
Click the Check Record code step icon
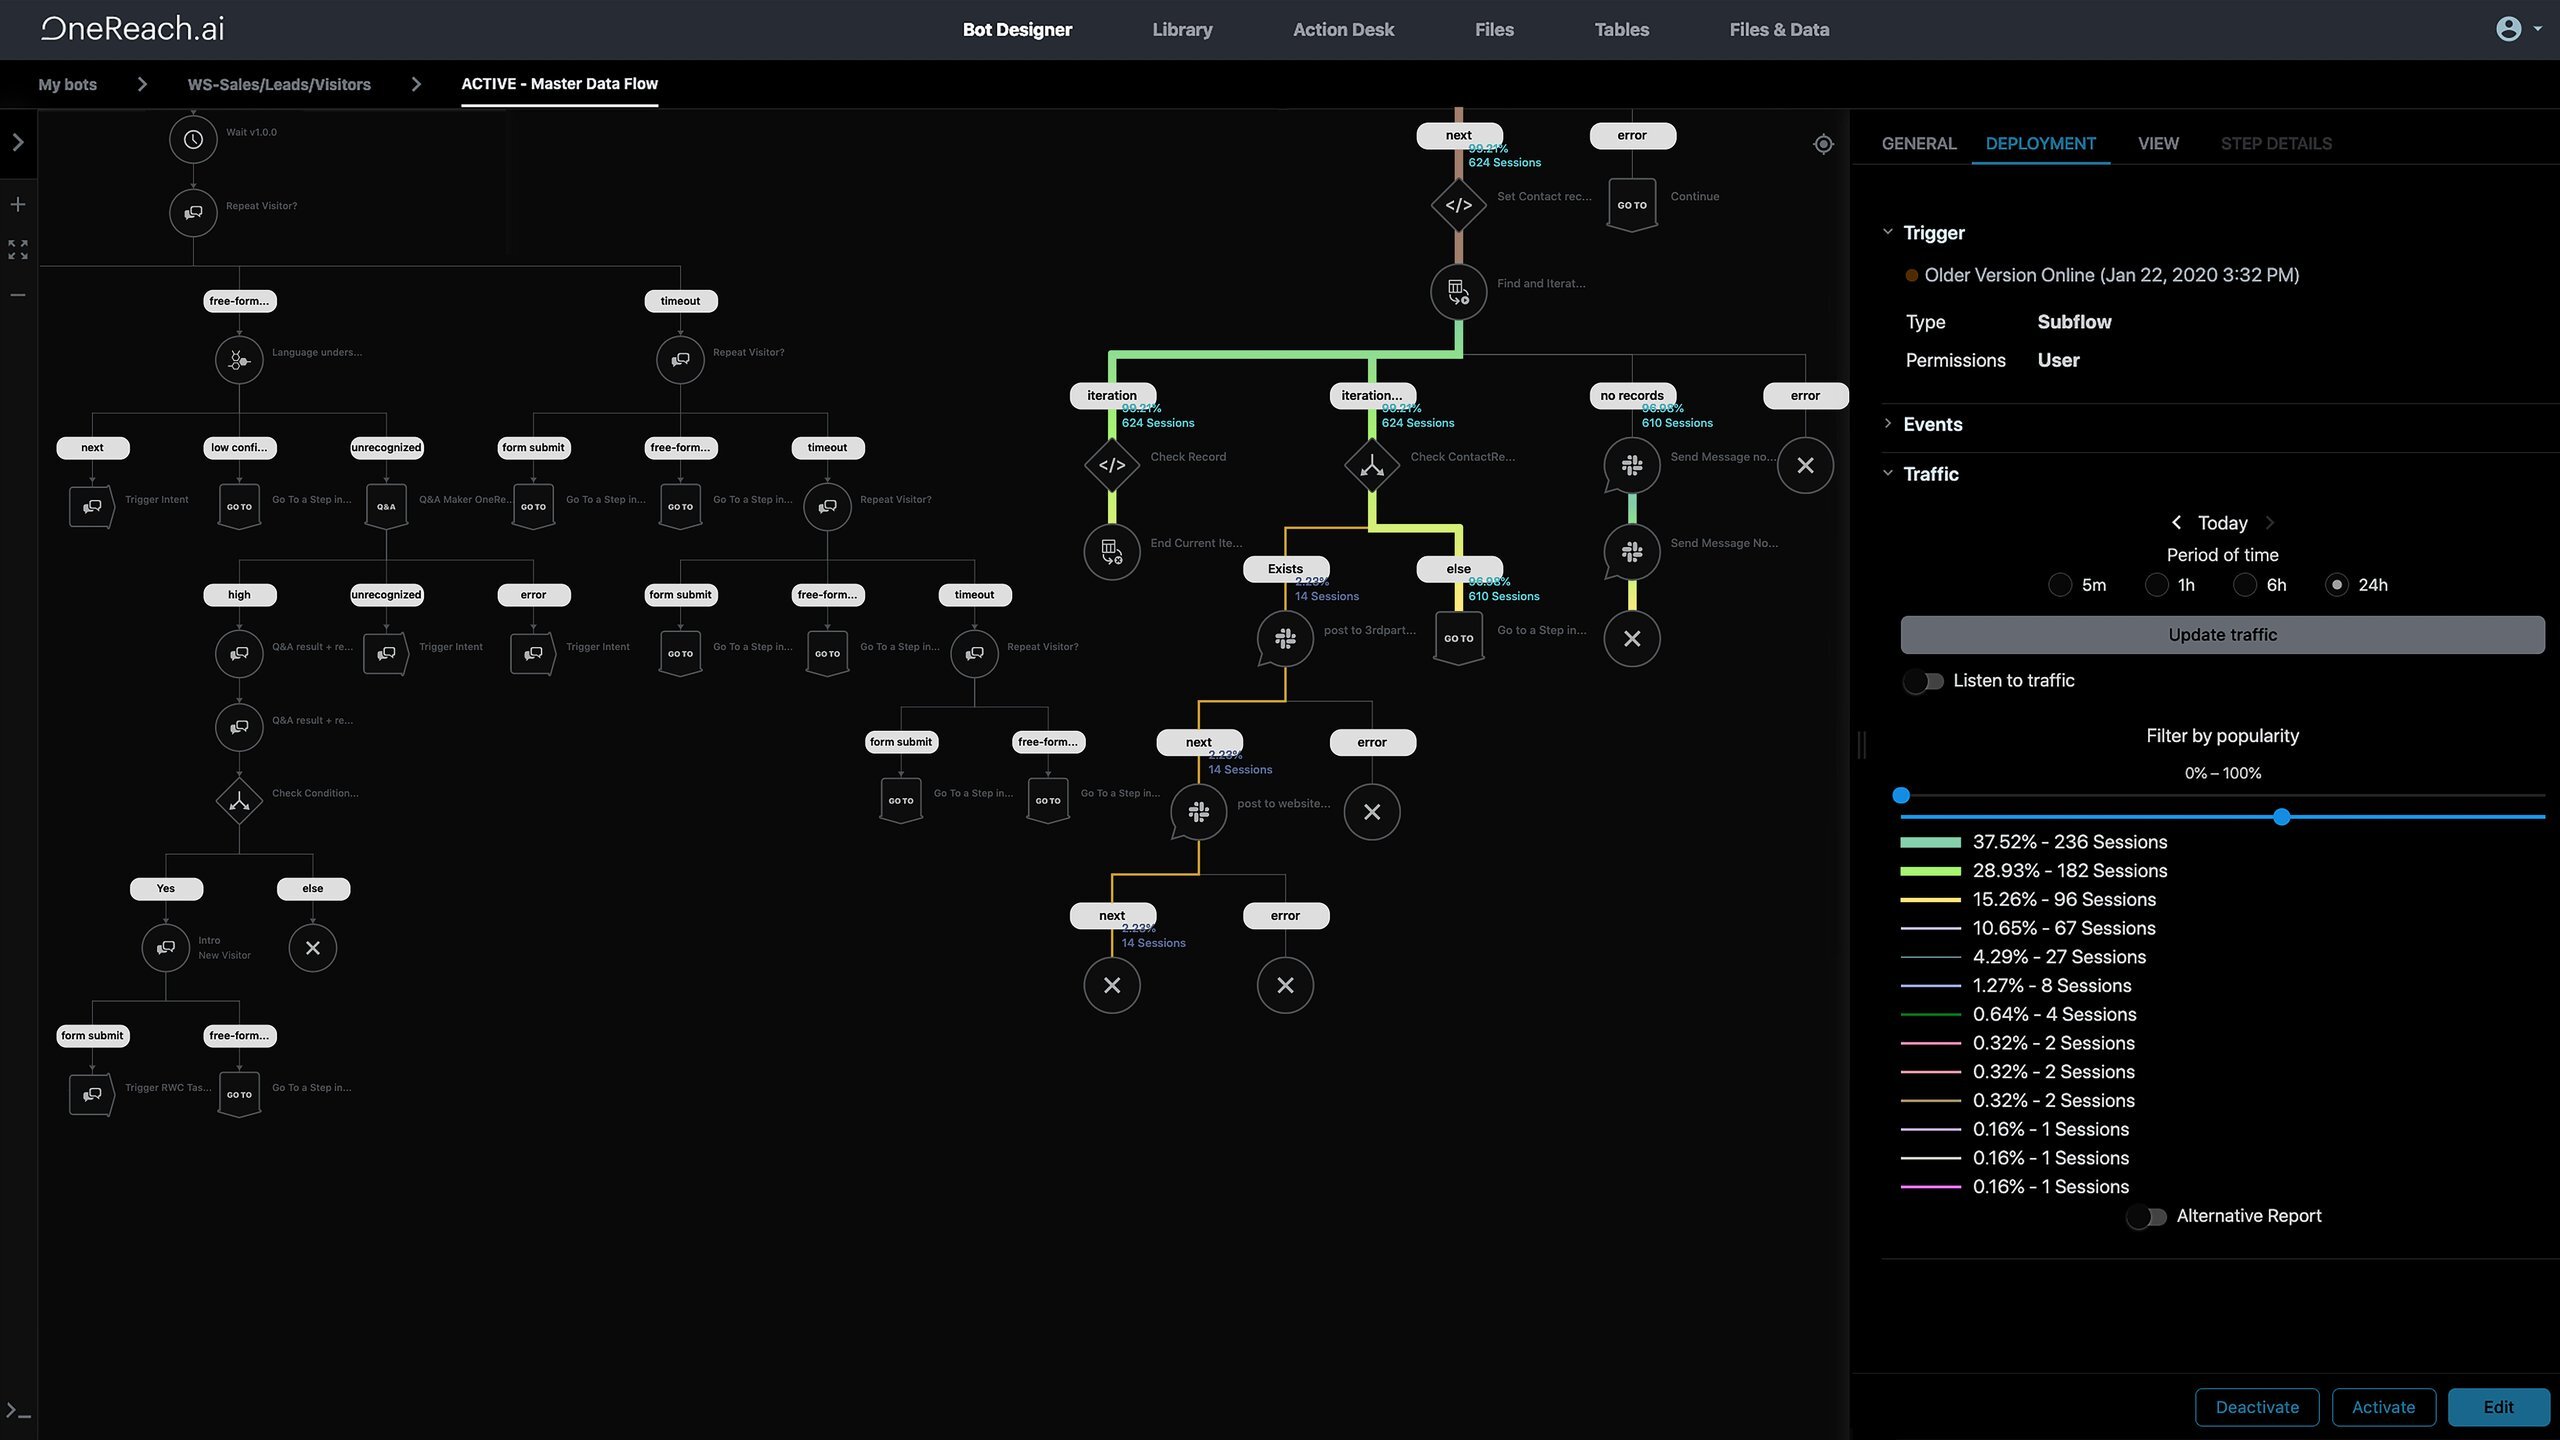pos(1112,465)
